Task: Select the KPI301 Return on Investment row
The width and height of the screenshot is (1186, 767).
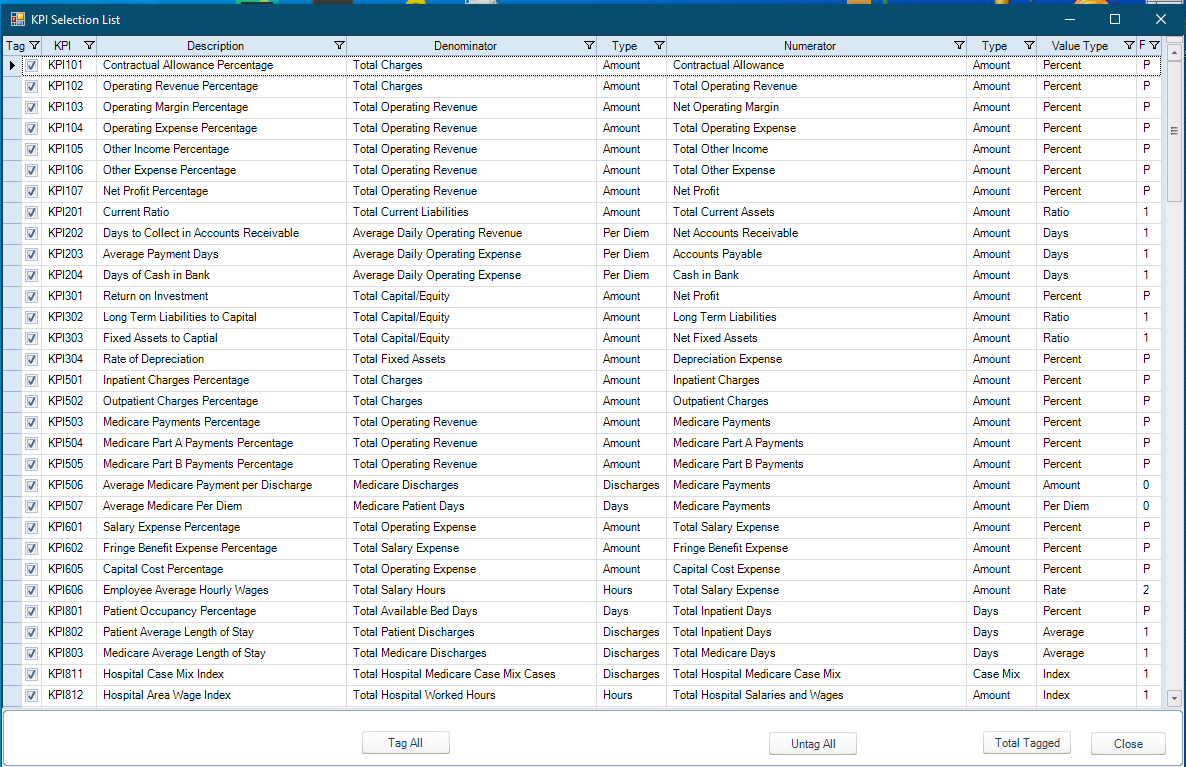Action: 200,296
